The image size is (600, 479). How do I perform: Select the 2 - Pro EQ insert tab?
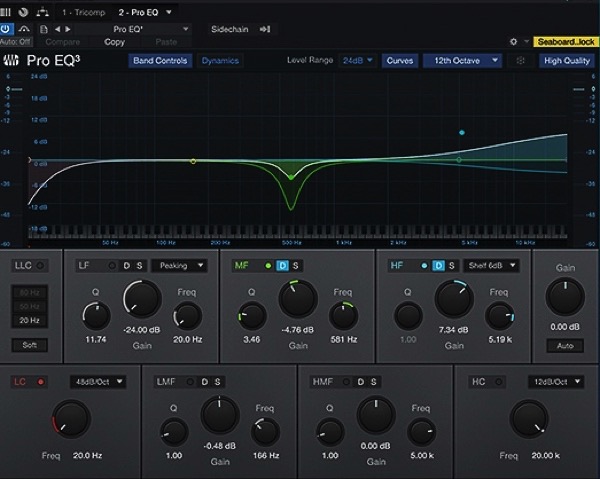click(138, 13)
